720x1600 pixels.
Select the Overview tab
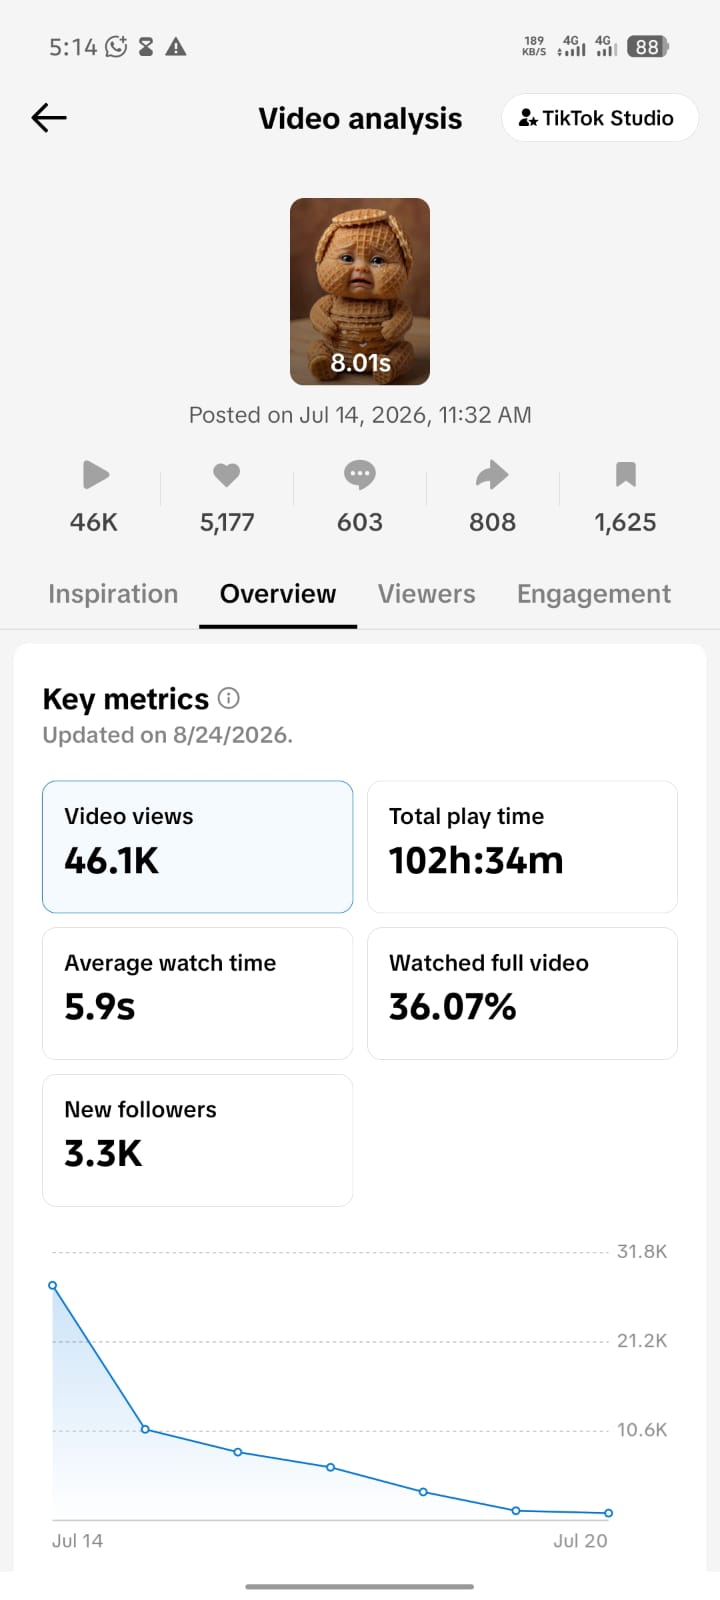[x=278, y=594]
